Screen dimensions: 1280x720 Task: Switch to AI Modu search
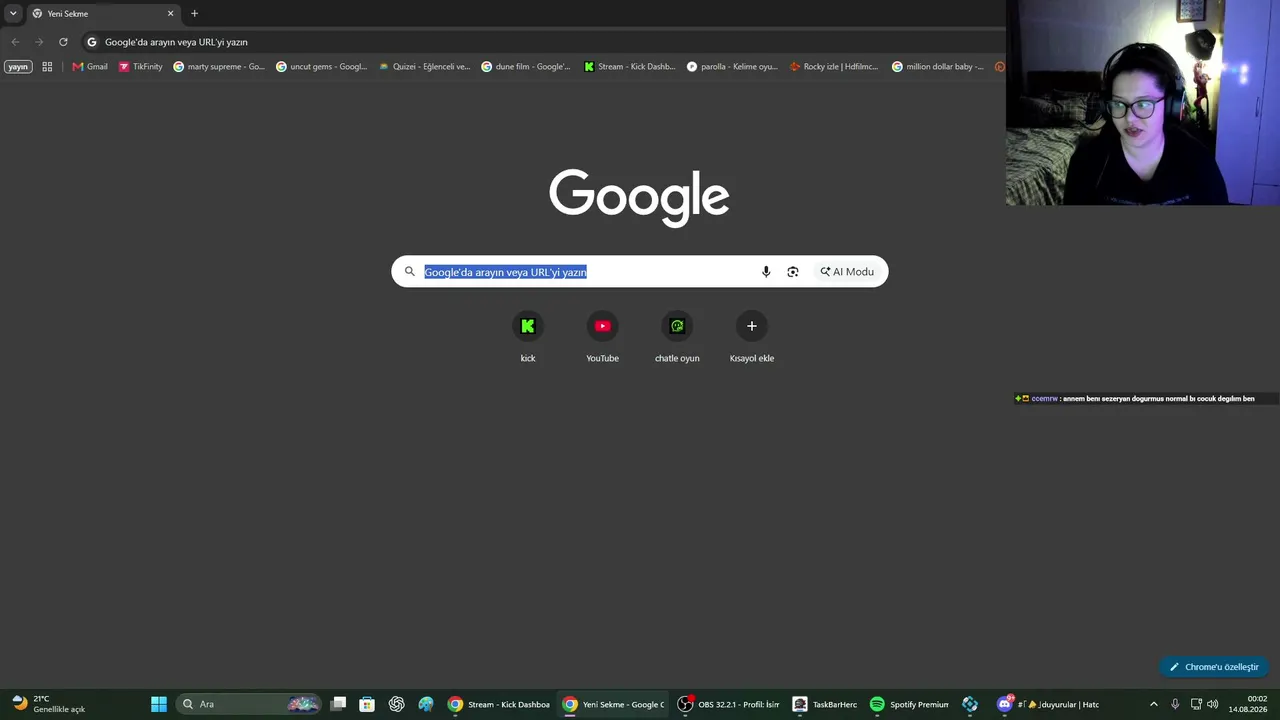pyautogui.click(x=847, y=272)
